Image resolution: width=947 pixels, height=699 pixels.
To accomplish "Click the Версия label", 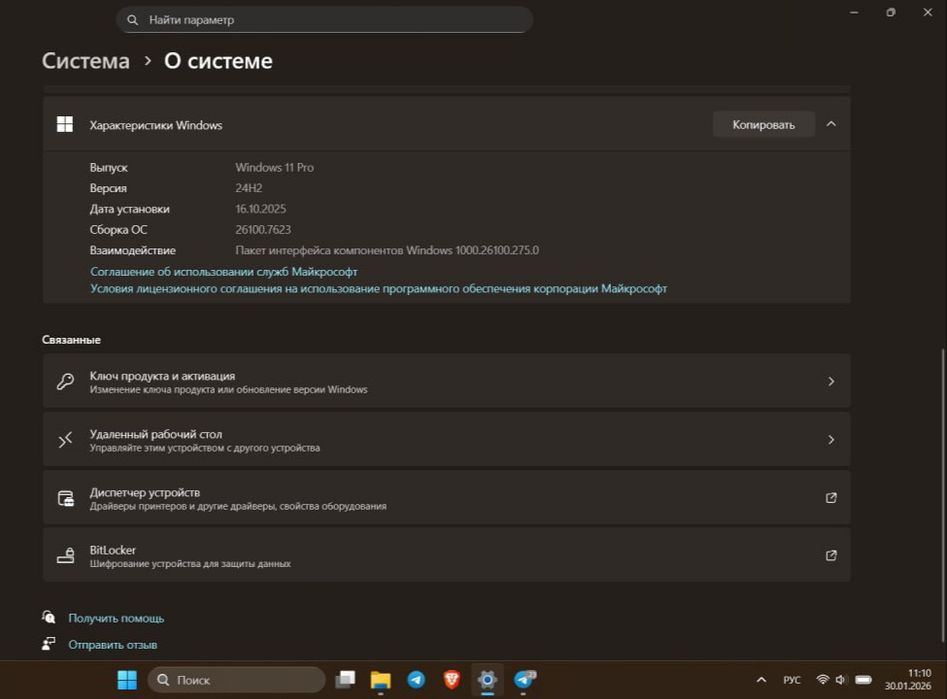I will coord(108,188).
